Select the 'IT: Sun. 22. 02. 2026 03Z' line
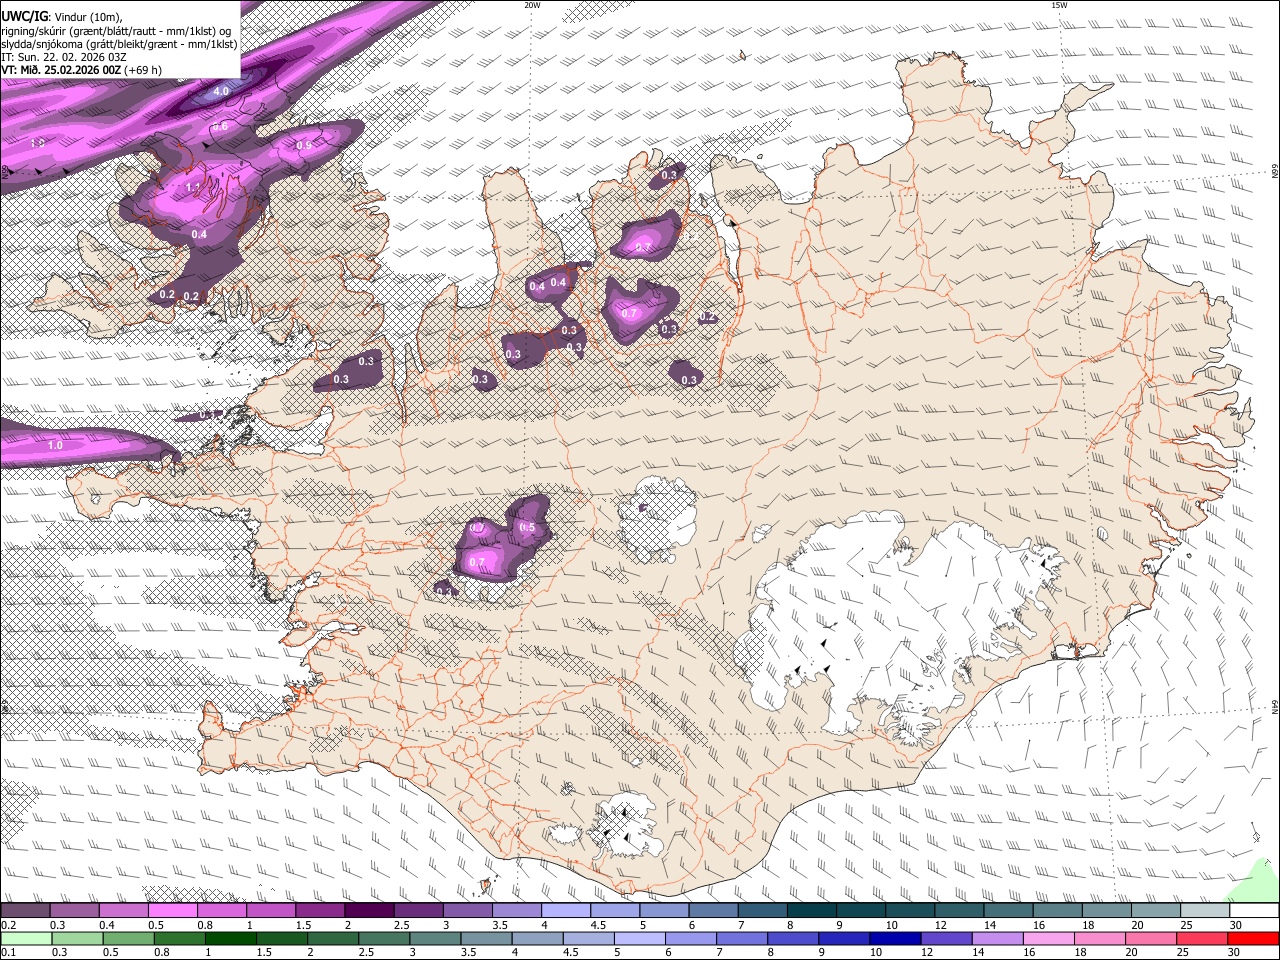The width and height of the screenshot is (1280, 960). [x=63, y=57]
